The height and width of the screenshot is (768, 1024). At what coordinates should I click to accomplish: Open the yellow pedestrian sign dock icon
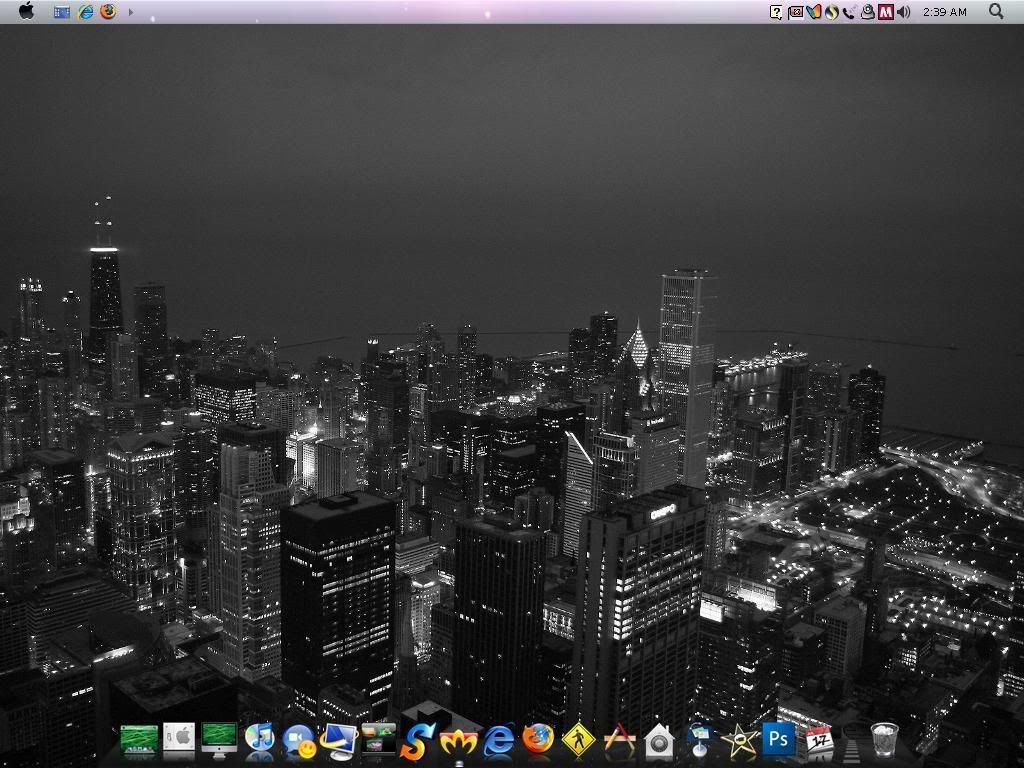click(x=578, y=740)
